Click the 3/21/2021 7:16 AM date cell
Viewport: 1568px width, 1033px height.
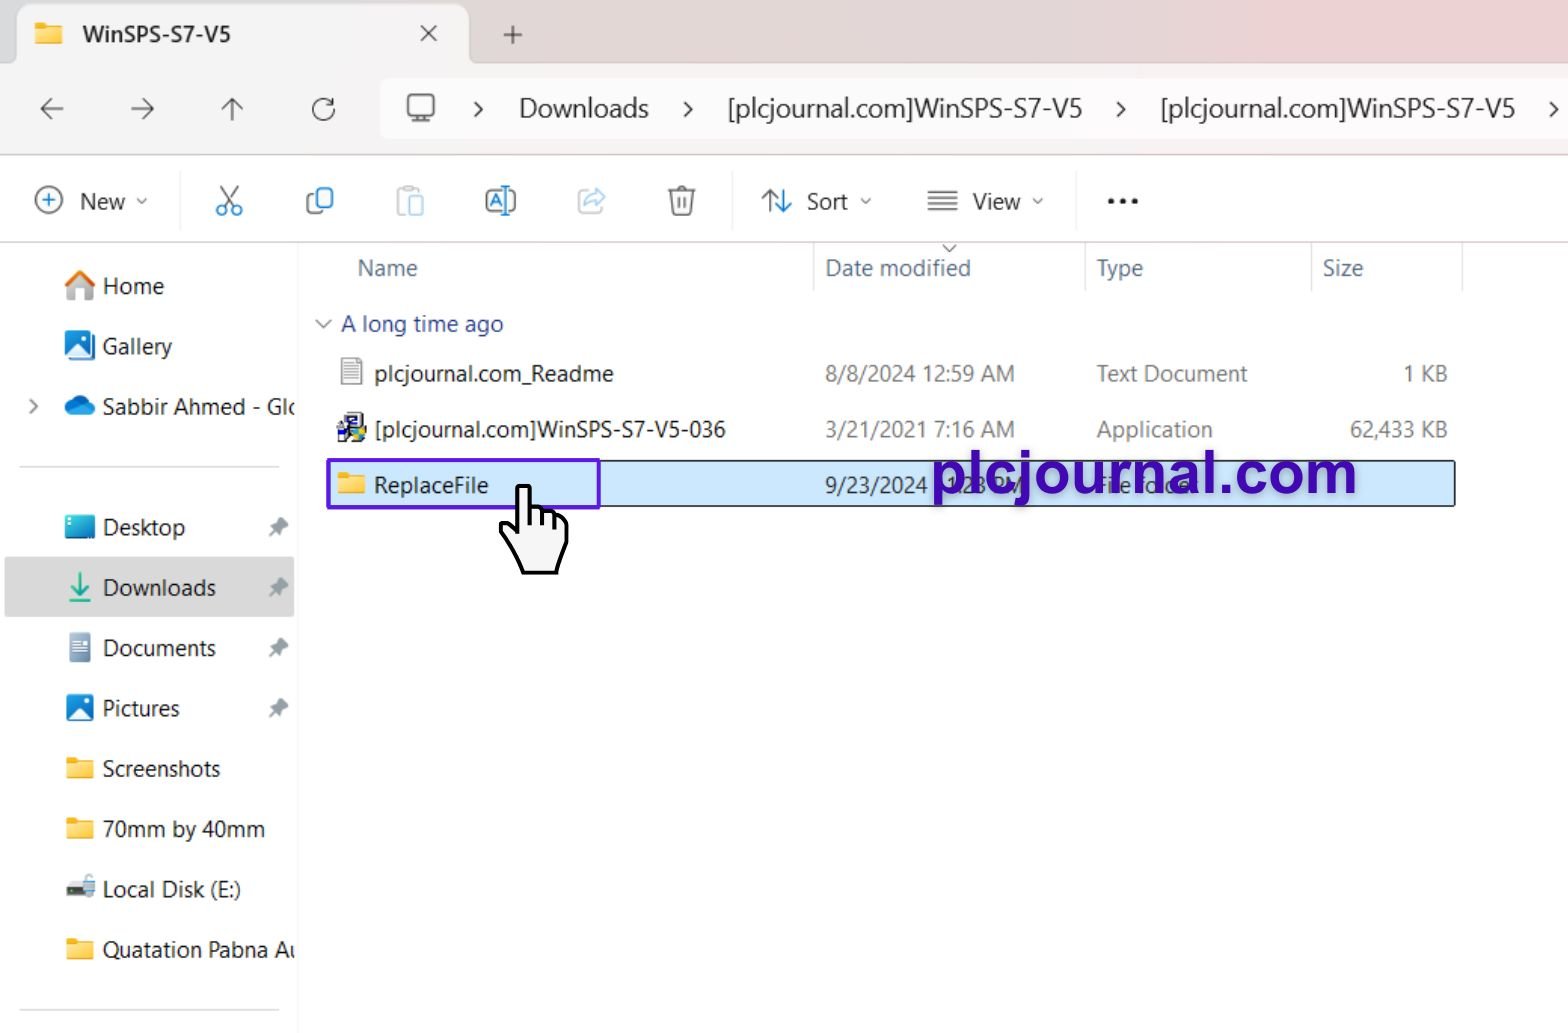919,430
